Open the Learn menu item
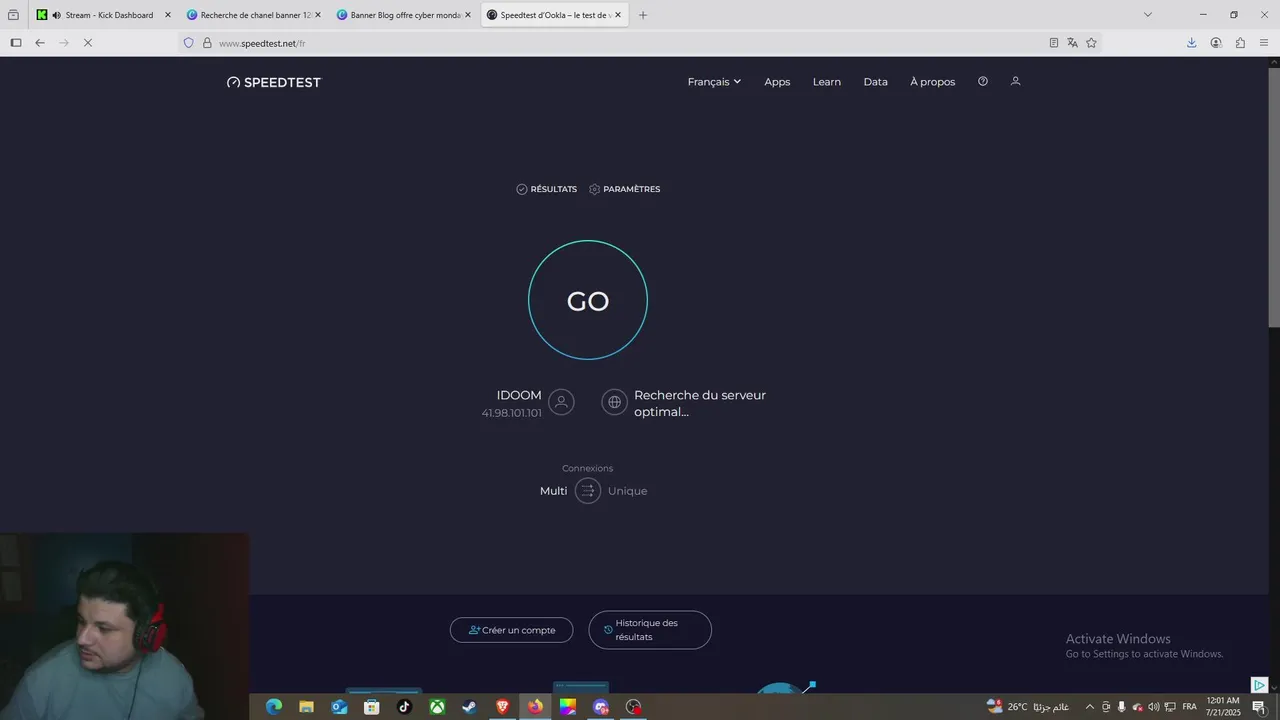This screenshot has height=720, width=1280. tap(827, 82)
